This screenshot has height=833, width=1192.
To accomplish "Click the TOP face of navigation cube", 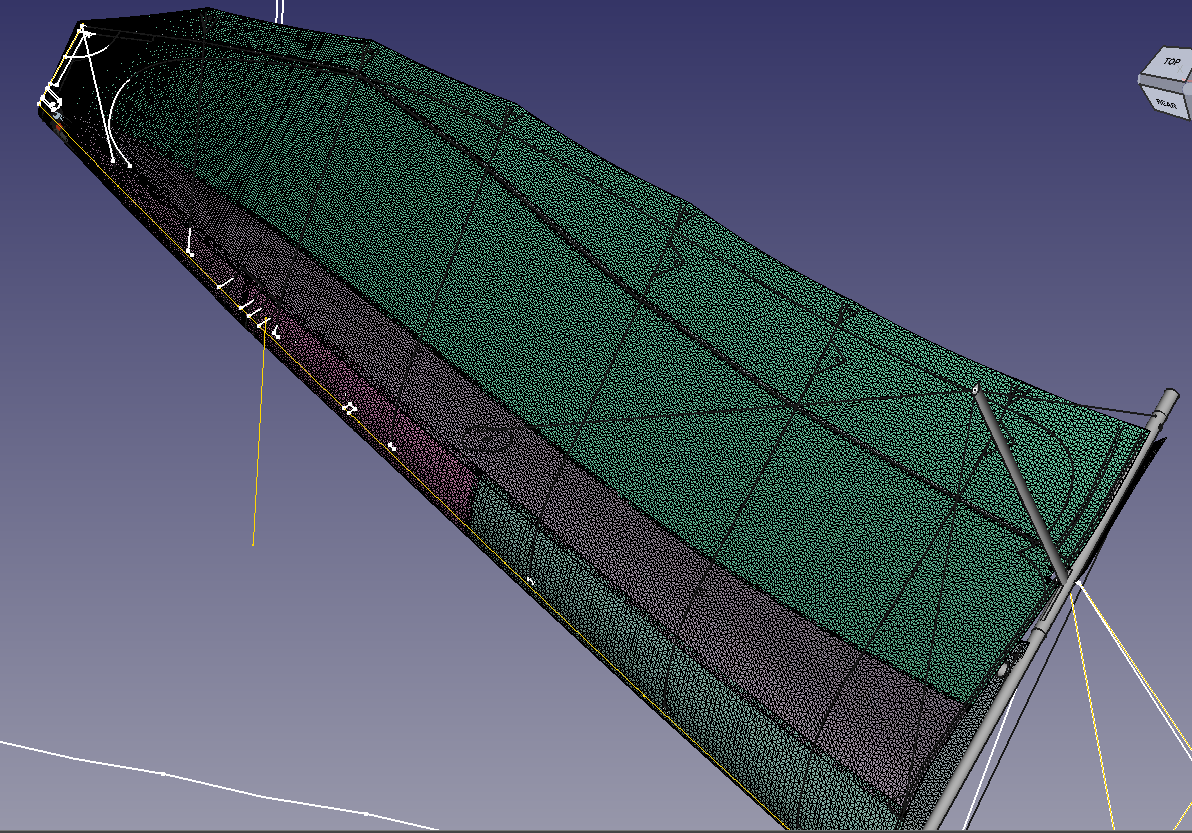I will click(1170, 65).
